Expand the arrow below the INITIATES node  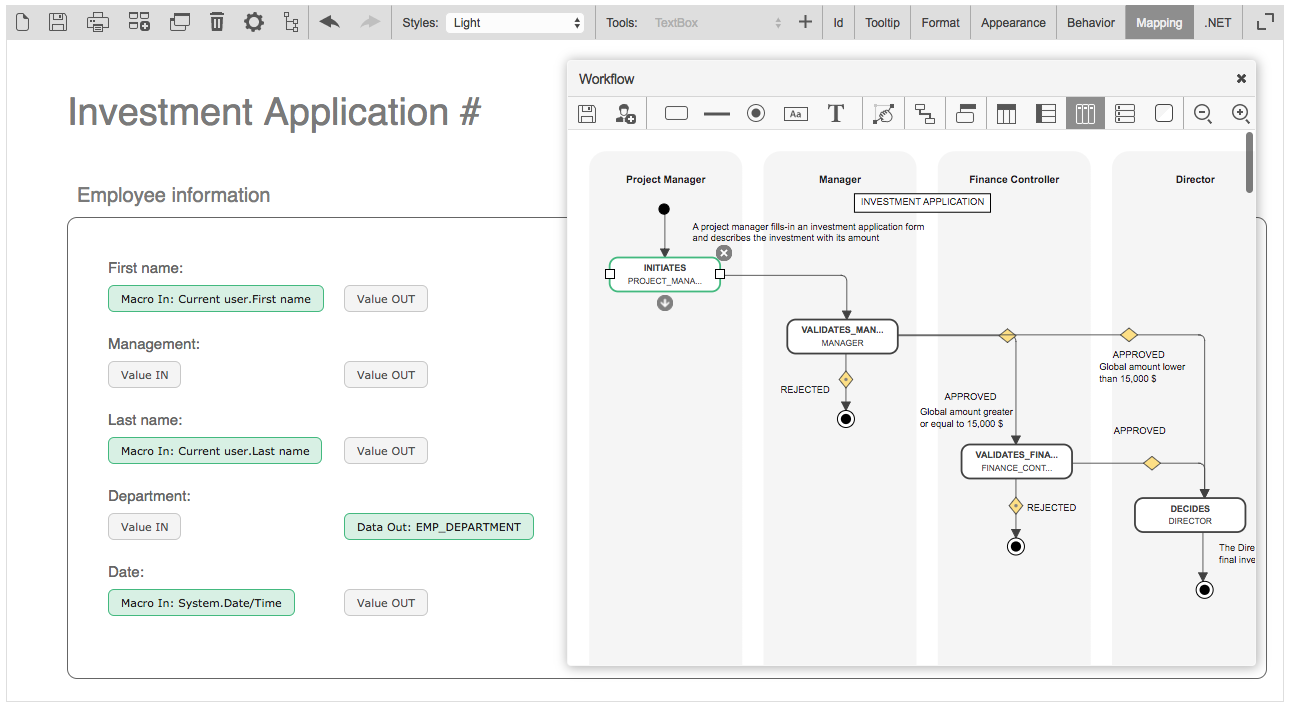[x=665, y=303]
